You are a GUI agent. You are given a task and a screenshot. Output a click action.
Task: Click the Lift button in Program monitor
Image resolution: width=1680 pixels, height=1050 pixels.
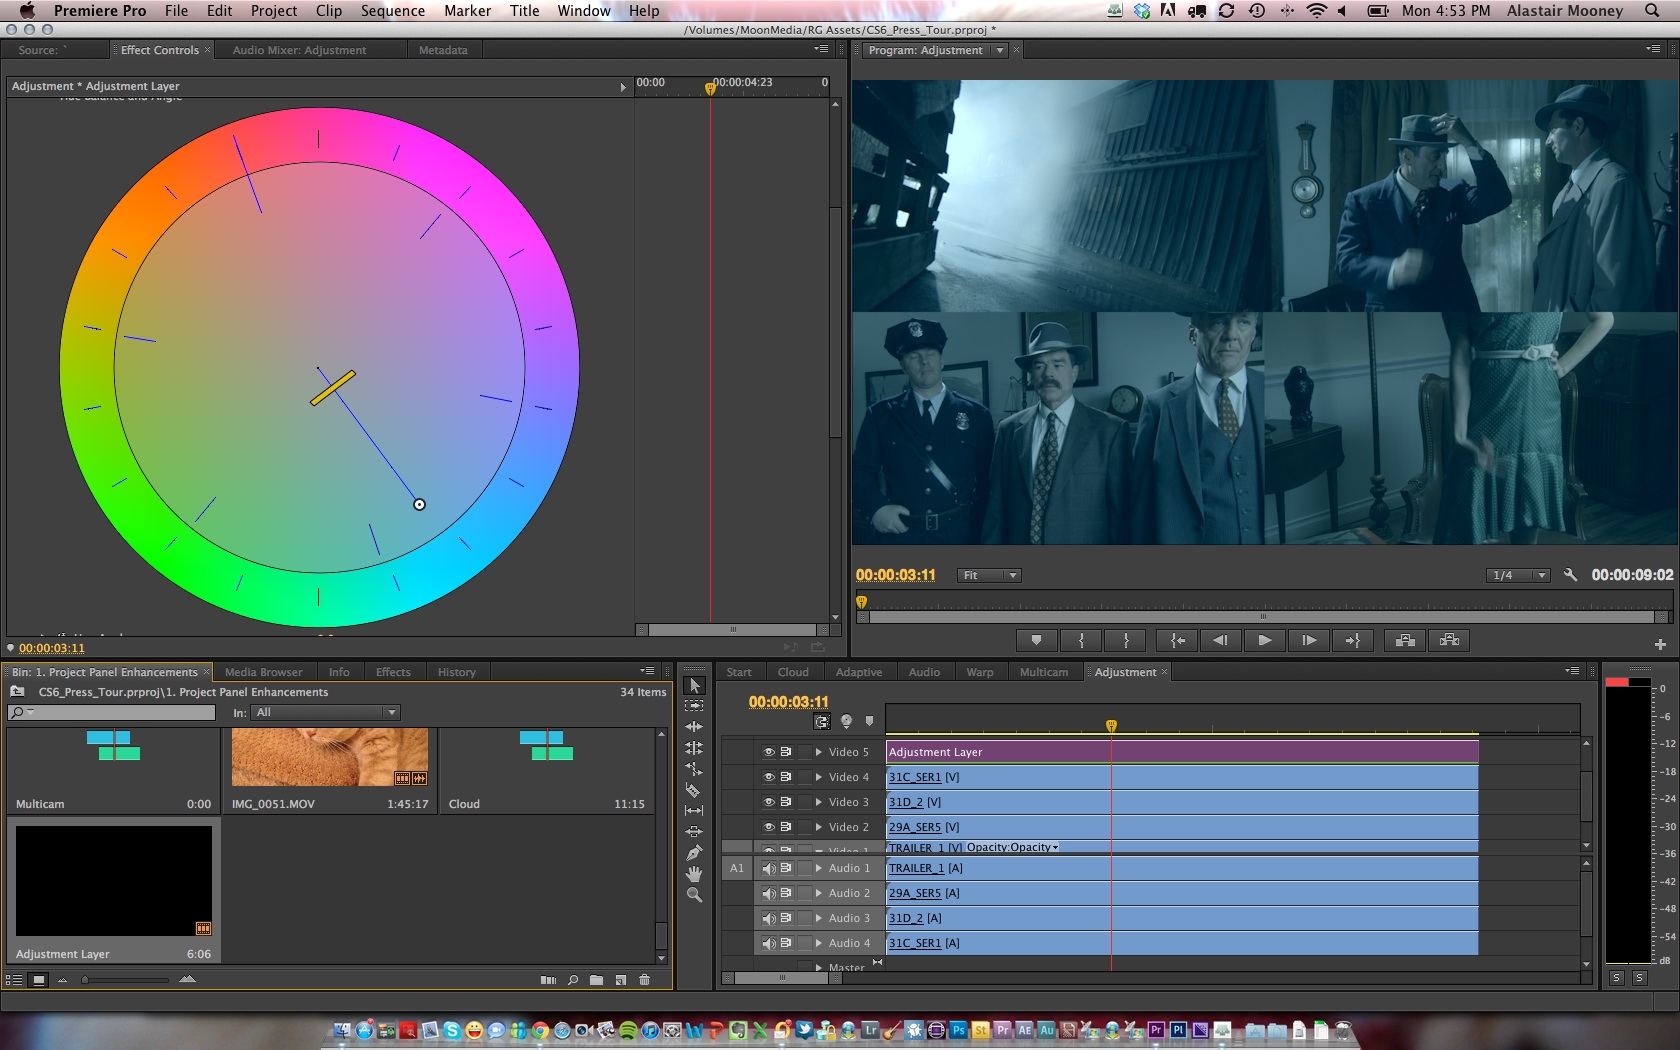pyautogui.click(x=1405, y=640)
